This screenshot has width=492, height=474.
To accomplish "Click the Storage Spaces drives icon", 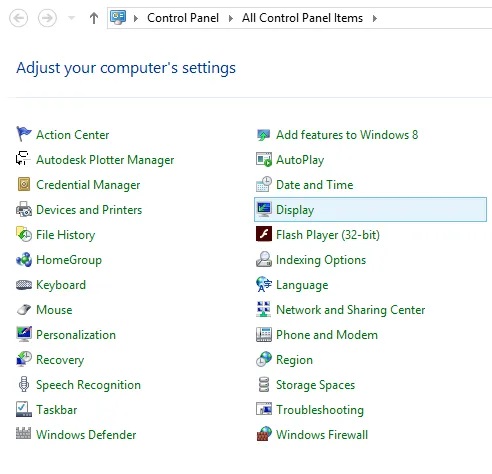I will coord(264,384).
